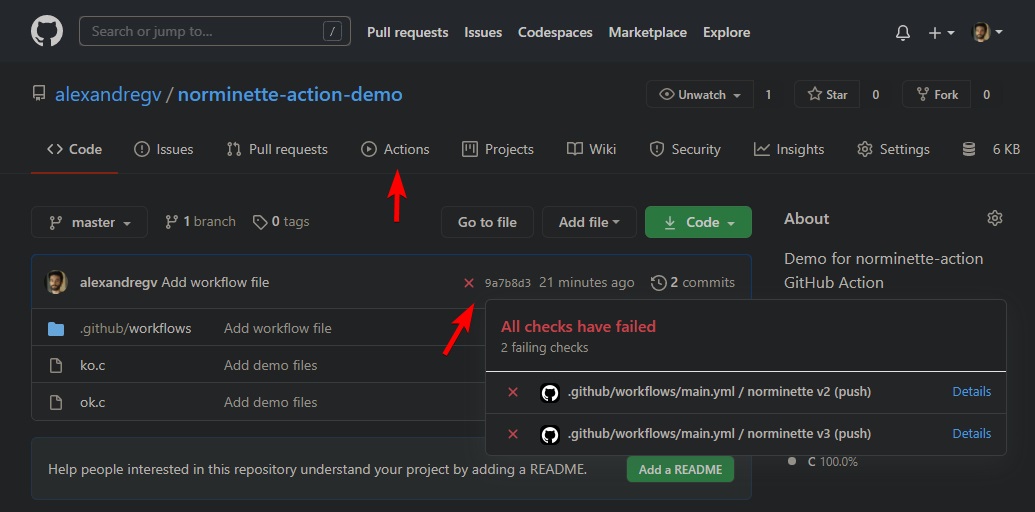
Task: Click the blue folder icon for .github/workflows
Action: [56, 328]
